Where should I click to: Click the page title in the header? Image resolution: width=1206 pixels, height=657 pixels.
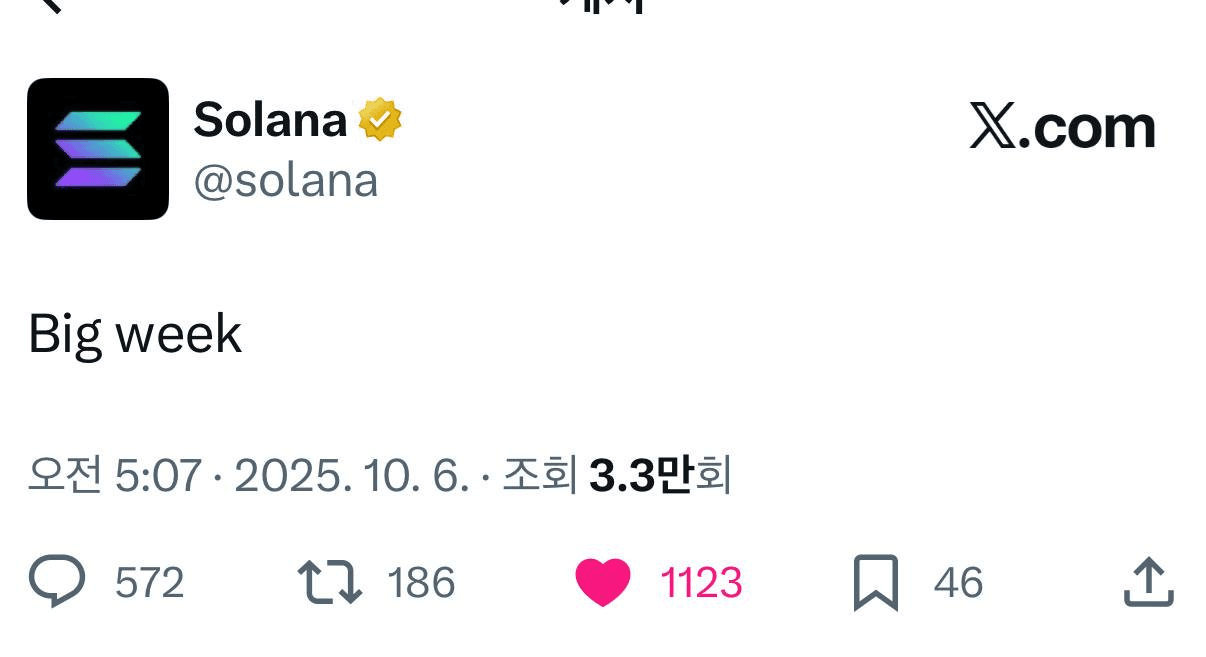603,6
